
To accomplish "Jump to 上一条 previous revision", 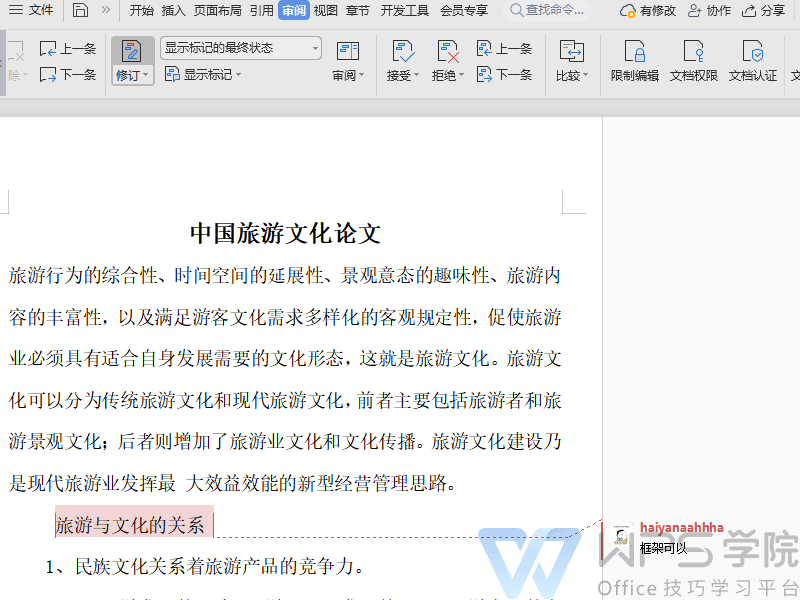I will (506, 47).
